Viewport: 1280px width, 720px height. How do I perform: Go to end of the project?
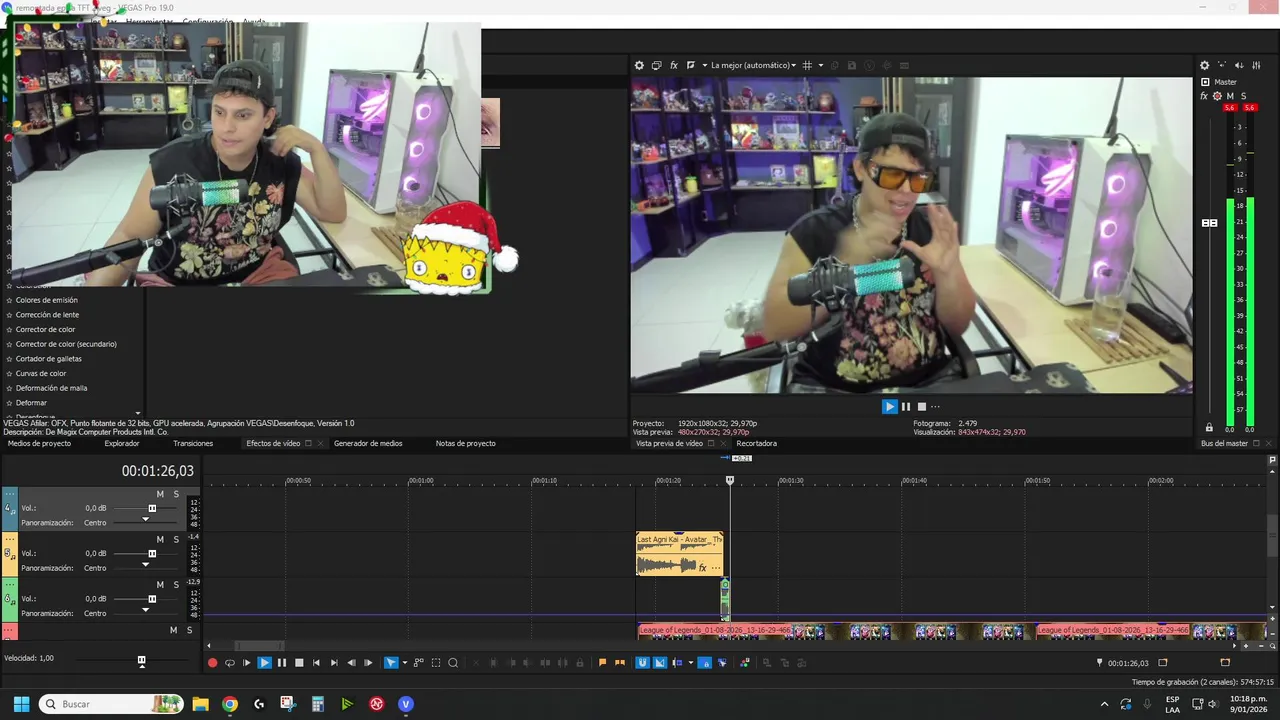pos(334,662)
